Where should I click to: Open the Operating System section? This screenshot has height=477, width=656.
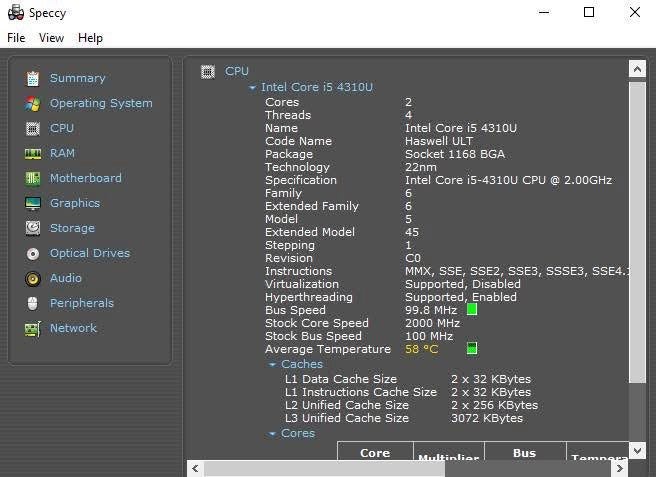click(x=101, y=103)
